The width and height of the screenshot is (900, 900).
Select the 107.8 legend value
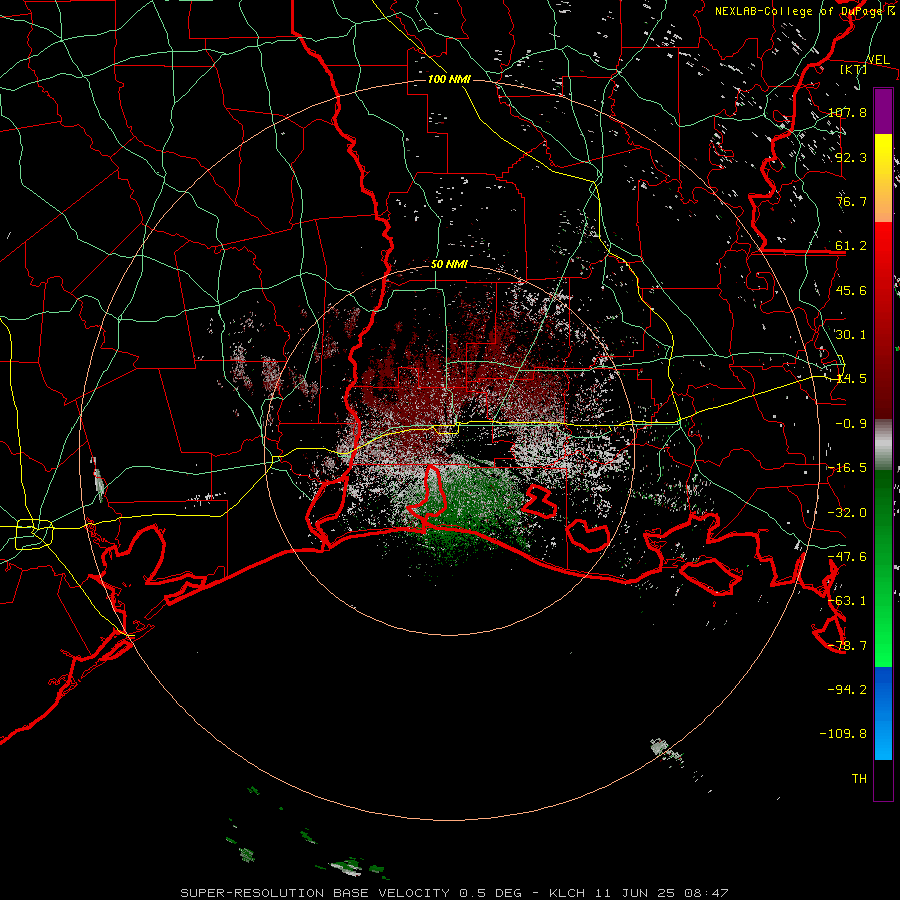coord(847,112)
